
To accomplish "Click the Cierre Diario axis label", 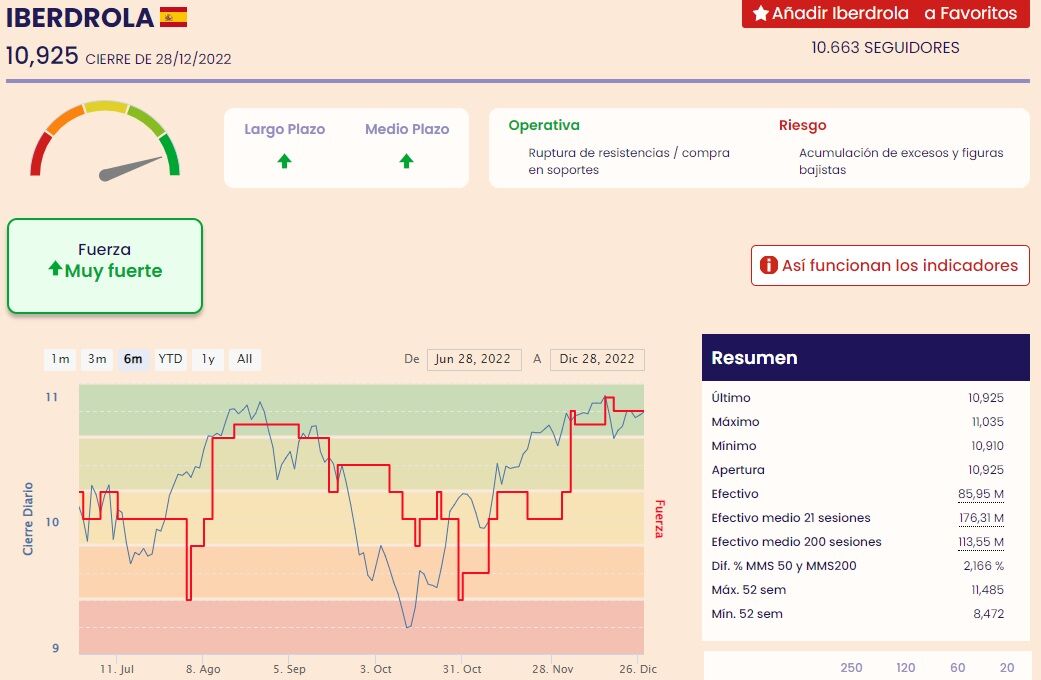I will [x=28, y=519].
